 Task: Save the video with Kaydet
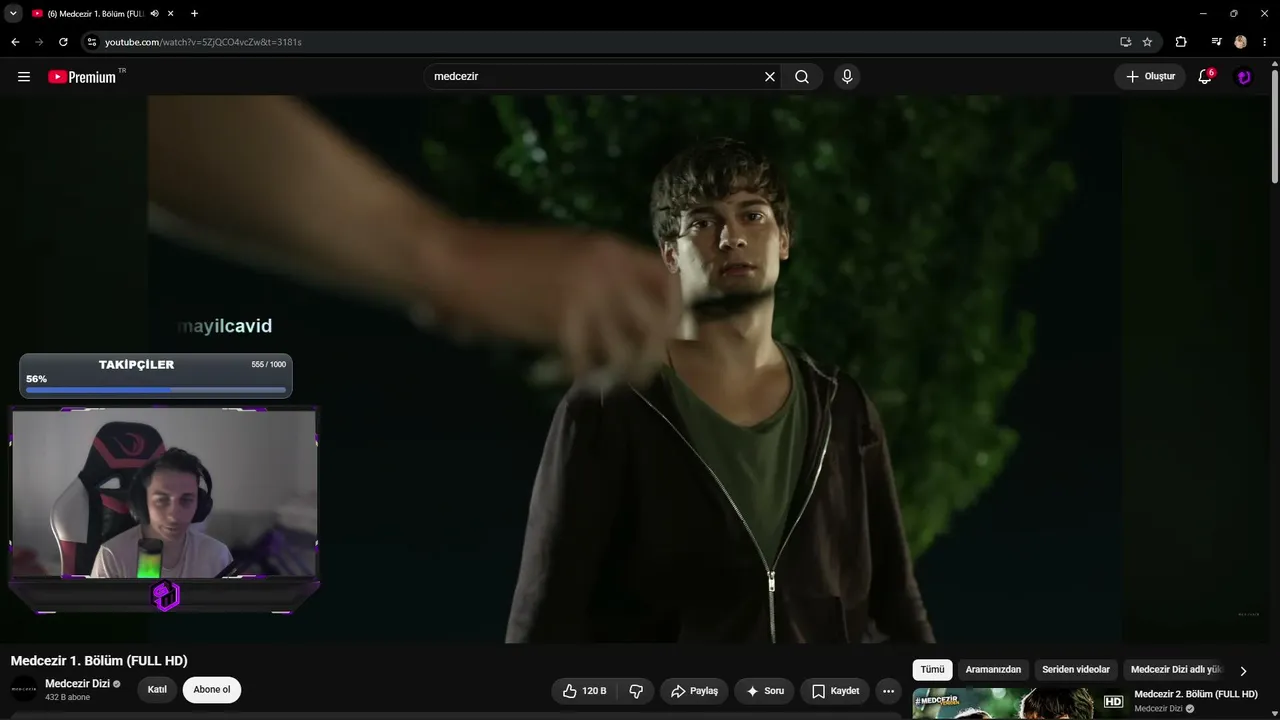pyautogui.click(x=835, y=691)
